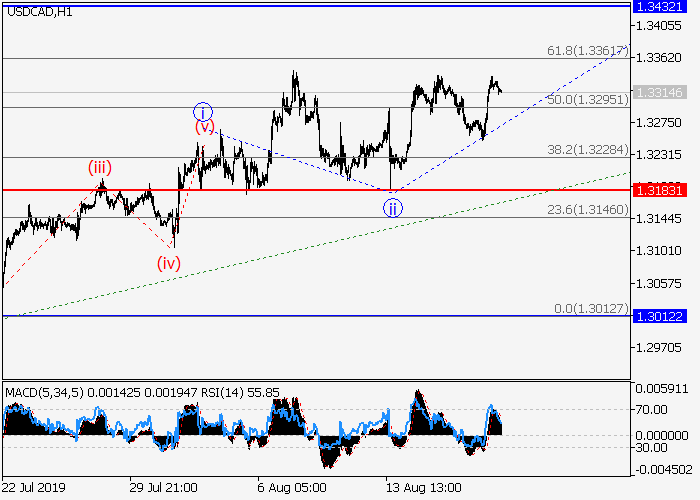This screenshot has height=500, width=700.
Task: Click the red horizontal support line
Action: pyautogui.click(x=300, y=189)
